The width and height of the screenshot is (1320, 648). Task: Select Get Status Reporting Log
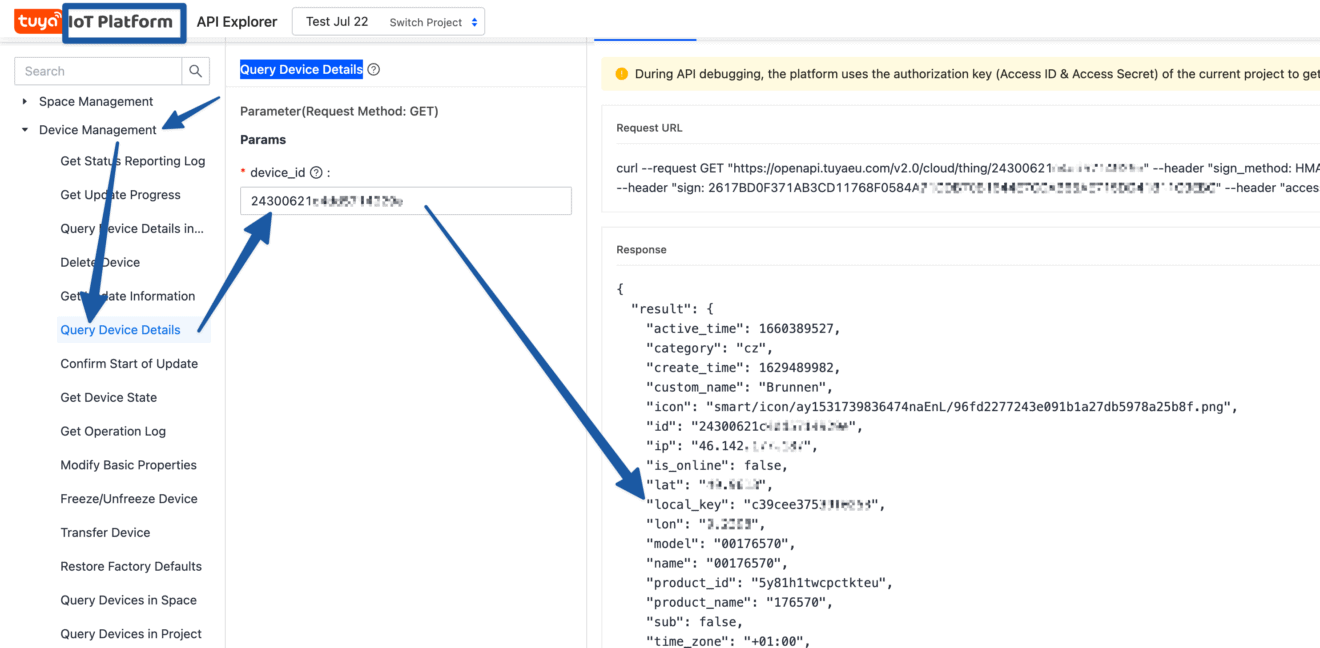132,161
